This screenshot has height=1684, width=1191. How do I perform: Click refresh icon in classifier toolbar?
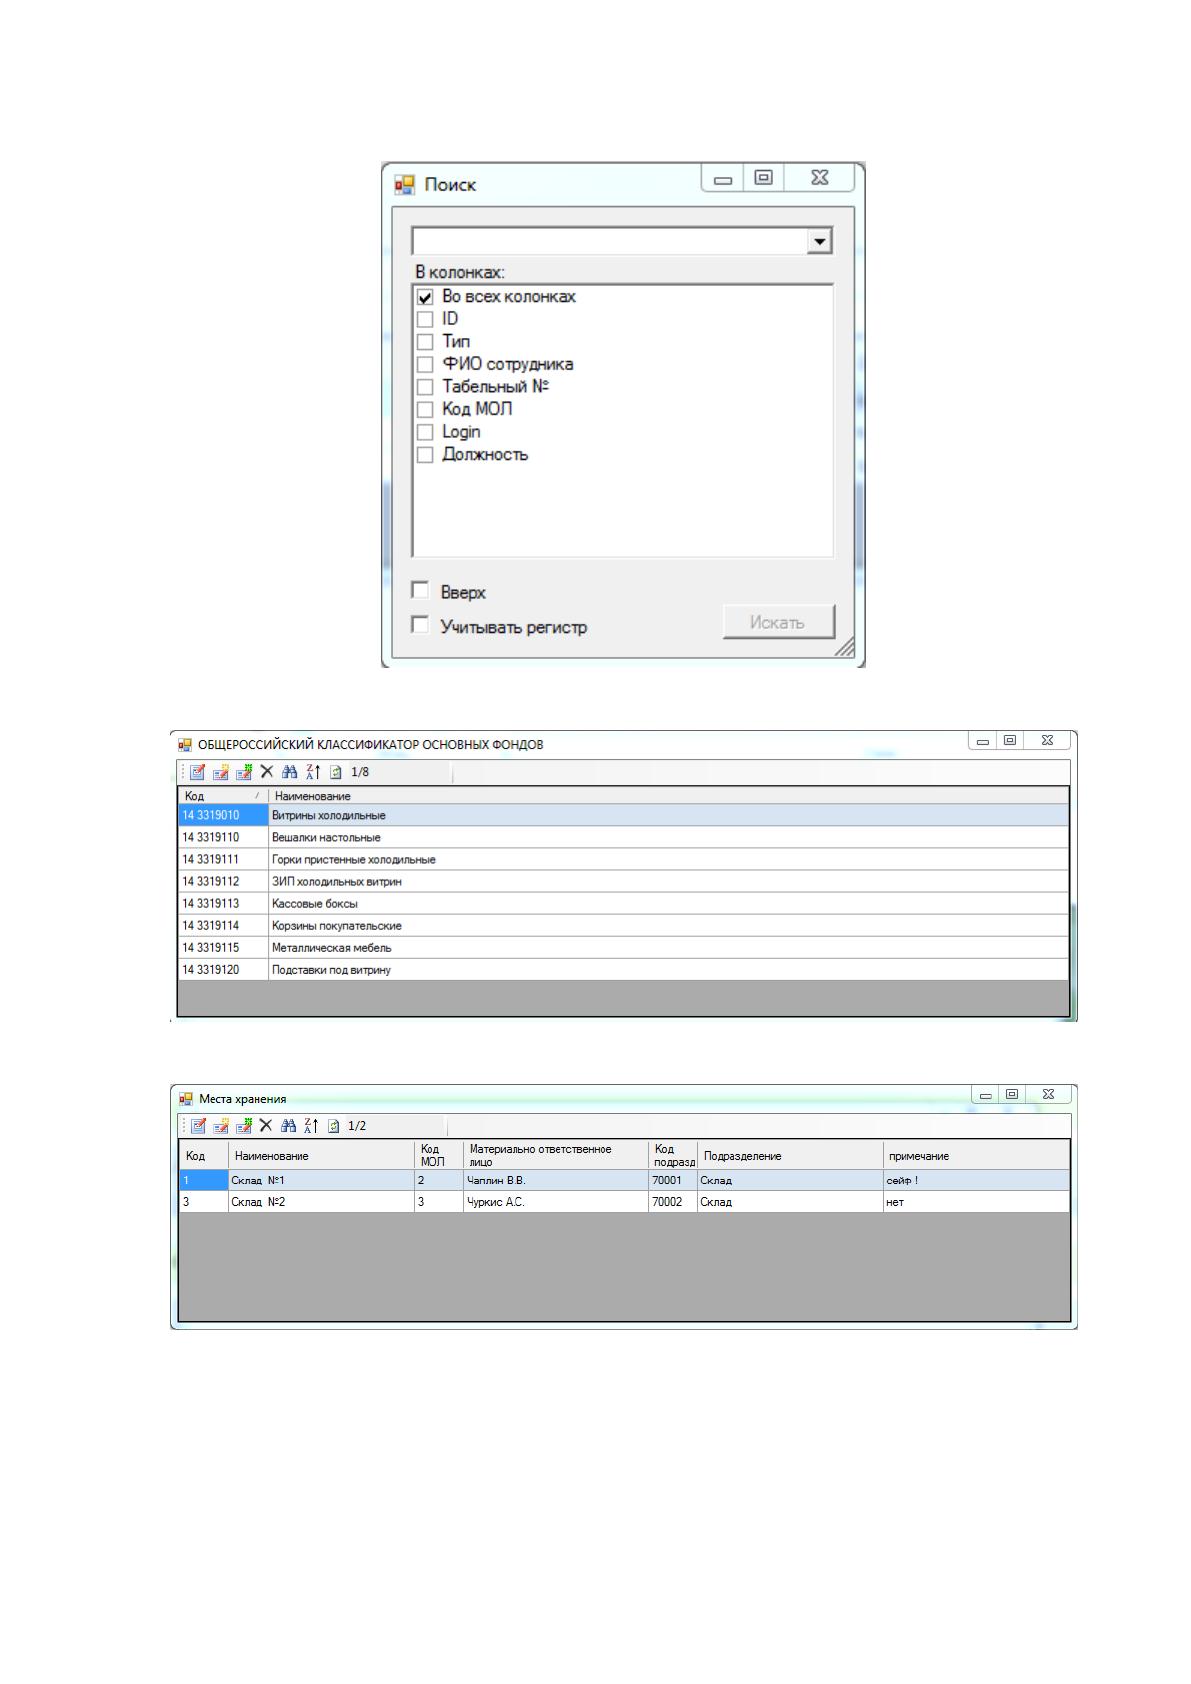[336, 772]
